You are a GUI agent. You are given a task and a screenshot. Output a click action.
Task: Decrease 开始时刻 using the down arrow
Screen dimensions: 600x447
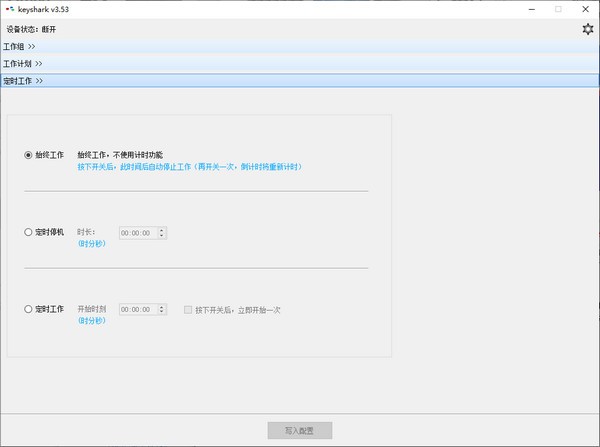point(162,314)
